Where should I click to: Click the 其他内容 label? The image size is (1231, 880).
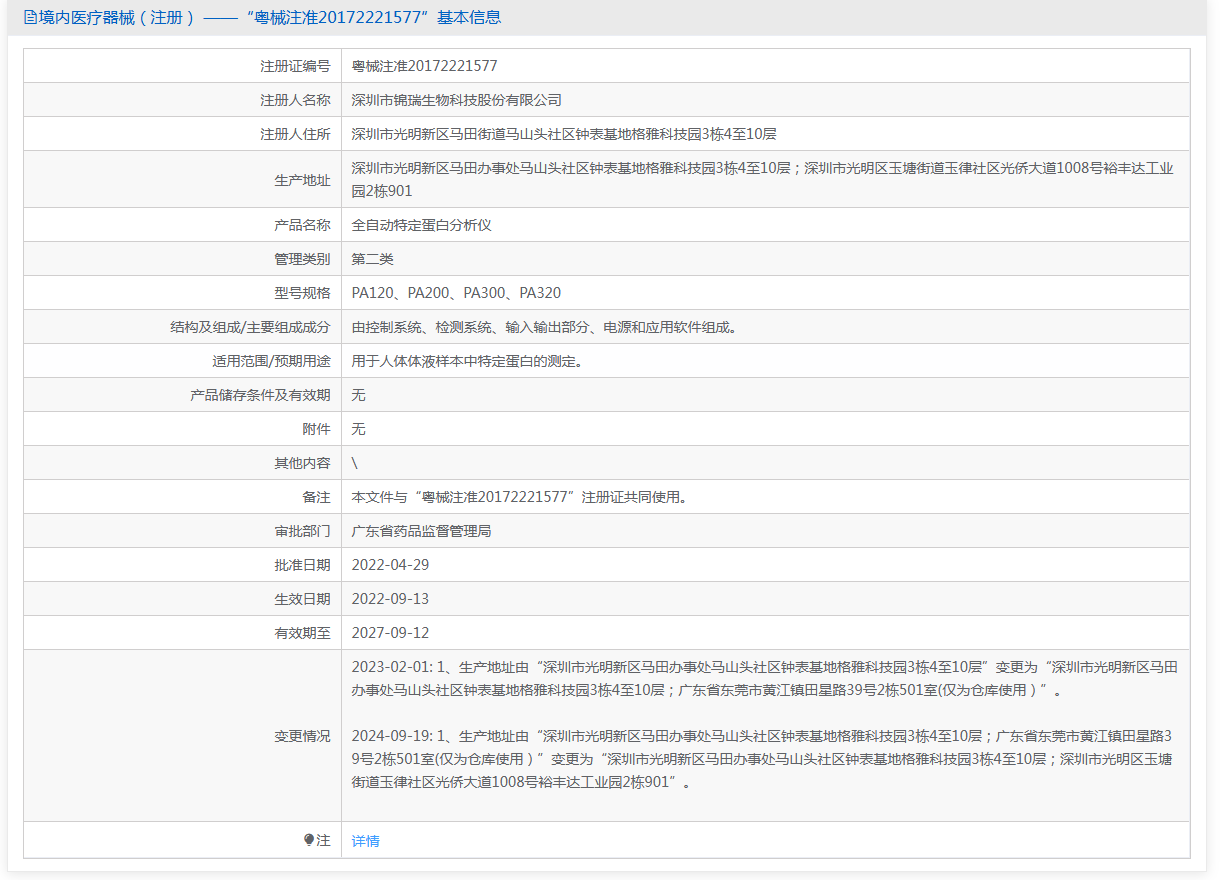tap(302, 463)
